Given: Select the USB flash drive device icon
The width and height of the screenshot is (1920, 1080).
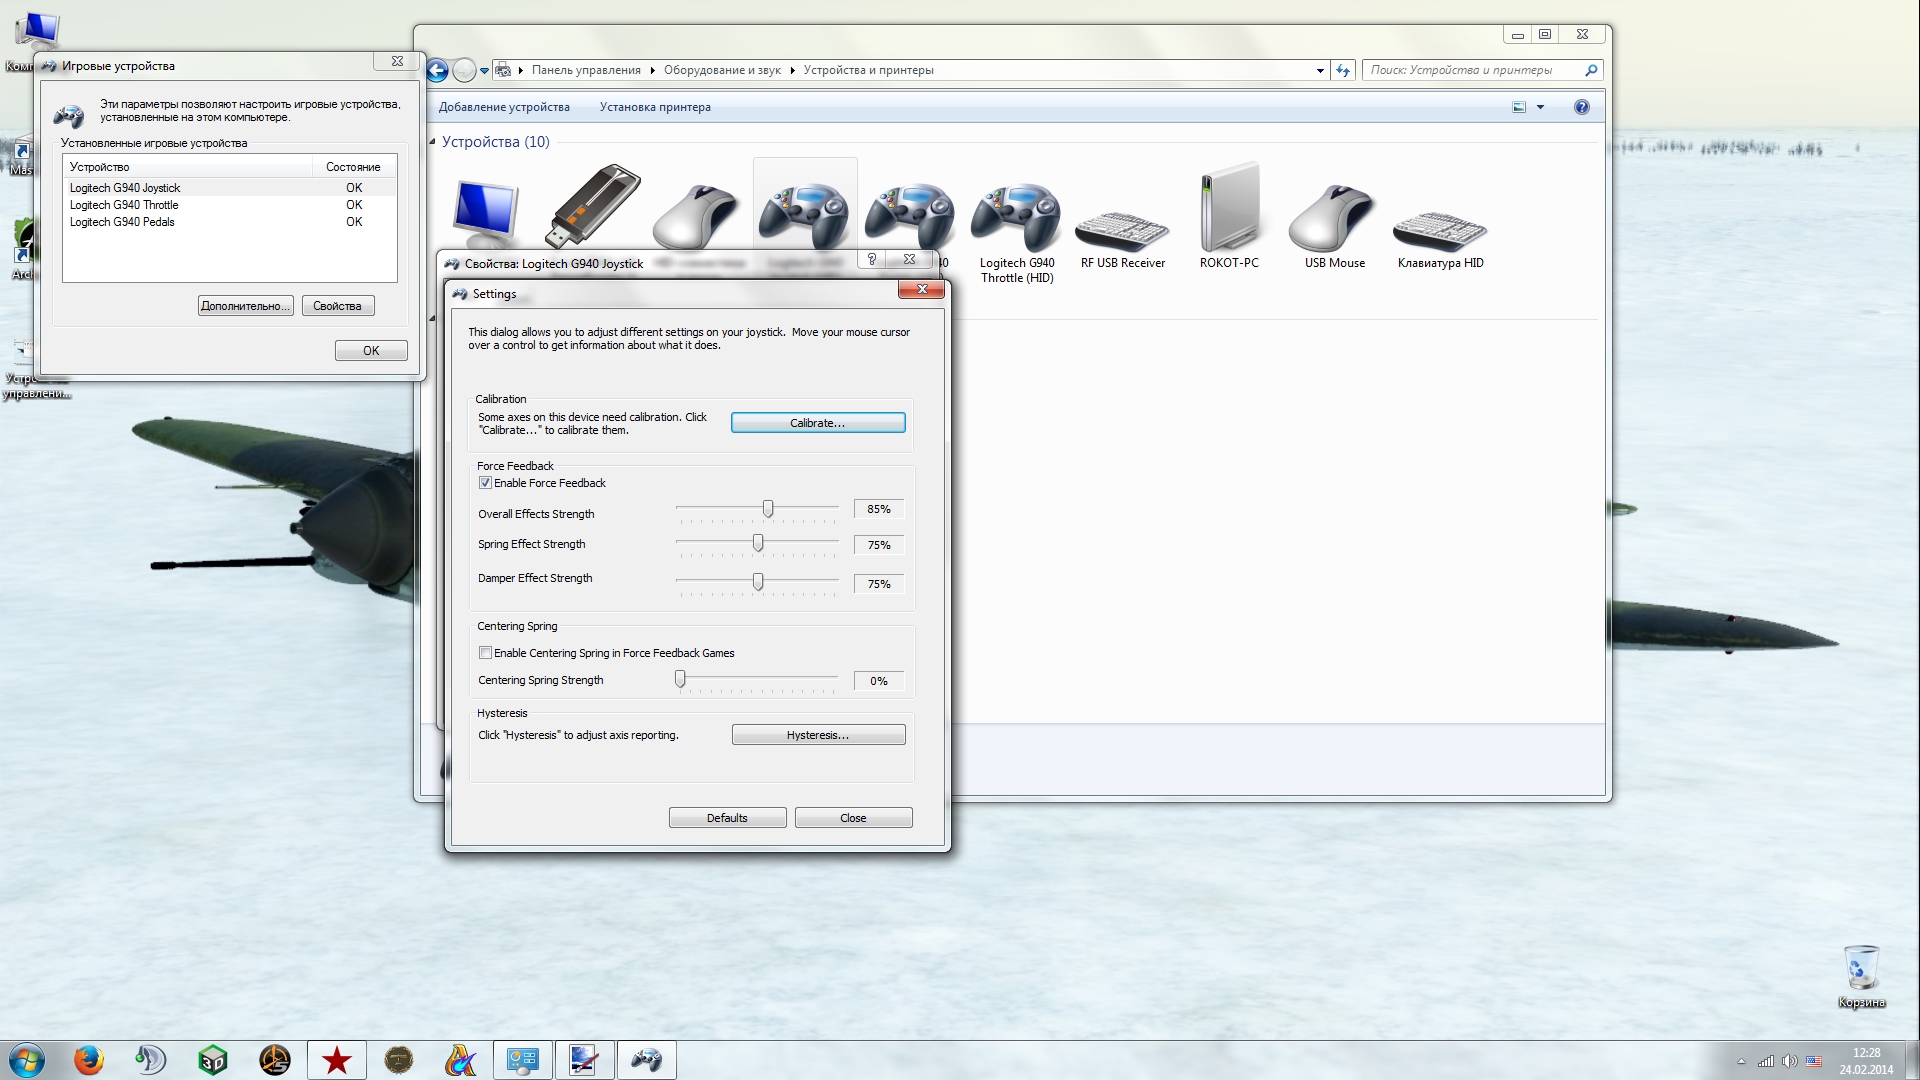Looking at the screenshot, I should point(593,205).
